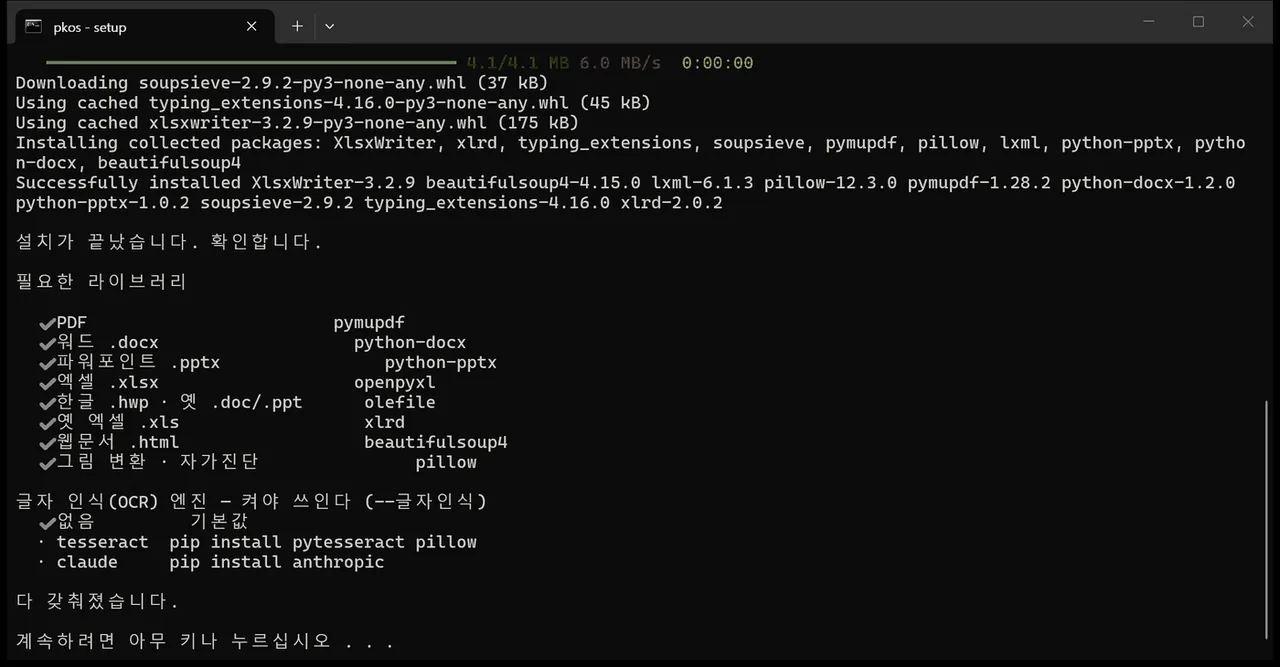Click the "옛 엑셀 .xls" row label
The height and width of the screenshot is (667, 1280).
coord(118,422)
